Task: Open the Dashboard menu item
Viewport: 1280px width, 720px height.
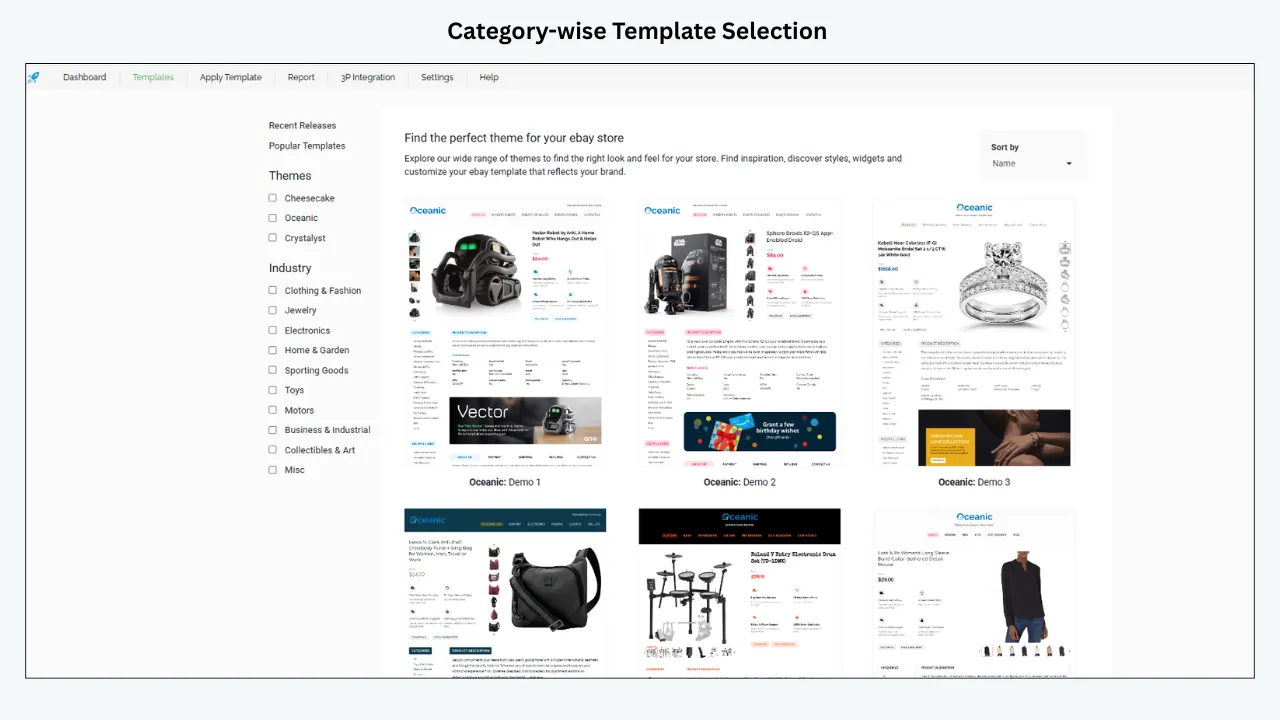Action: [x=84, y=77]
